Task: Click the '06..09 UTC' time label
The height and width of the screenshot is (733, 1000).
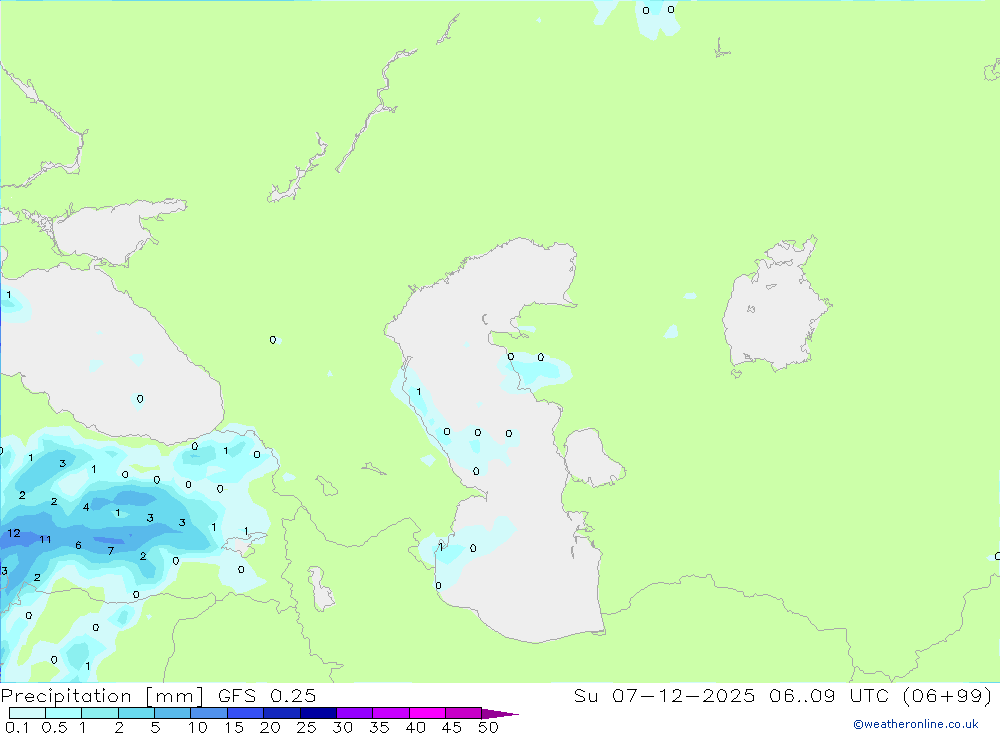Action: click(828, 695)
